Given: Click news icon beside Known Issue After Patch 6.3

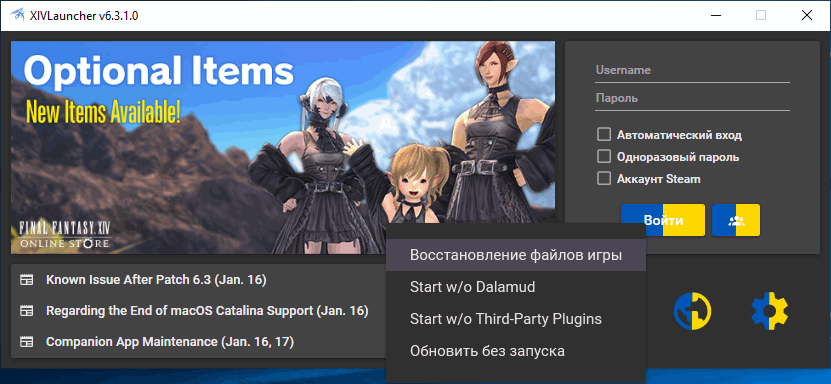Looking at the screenshot, I should (x=26, y=280).
